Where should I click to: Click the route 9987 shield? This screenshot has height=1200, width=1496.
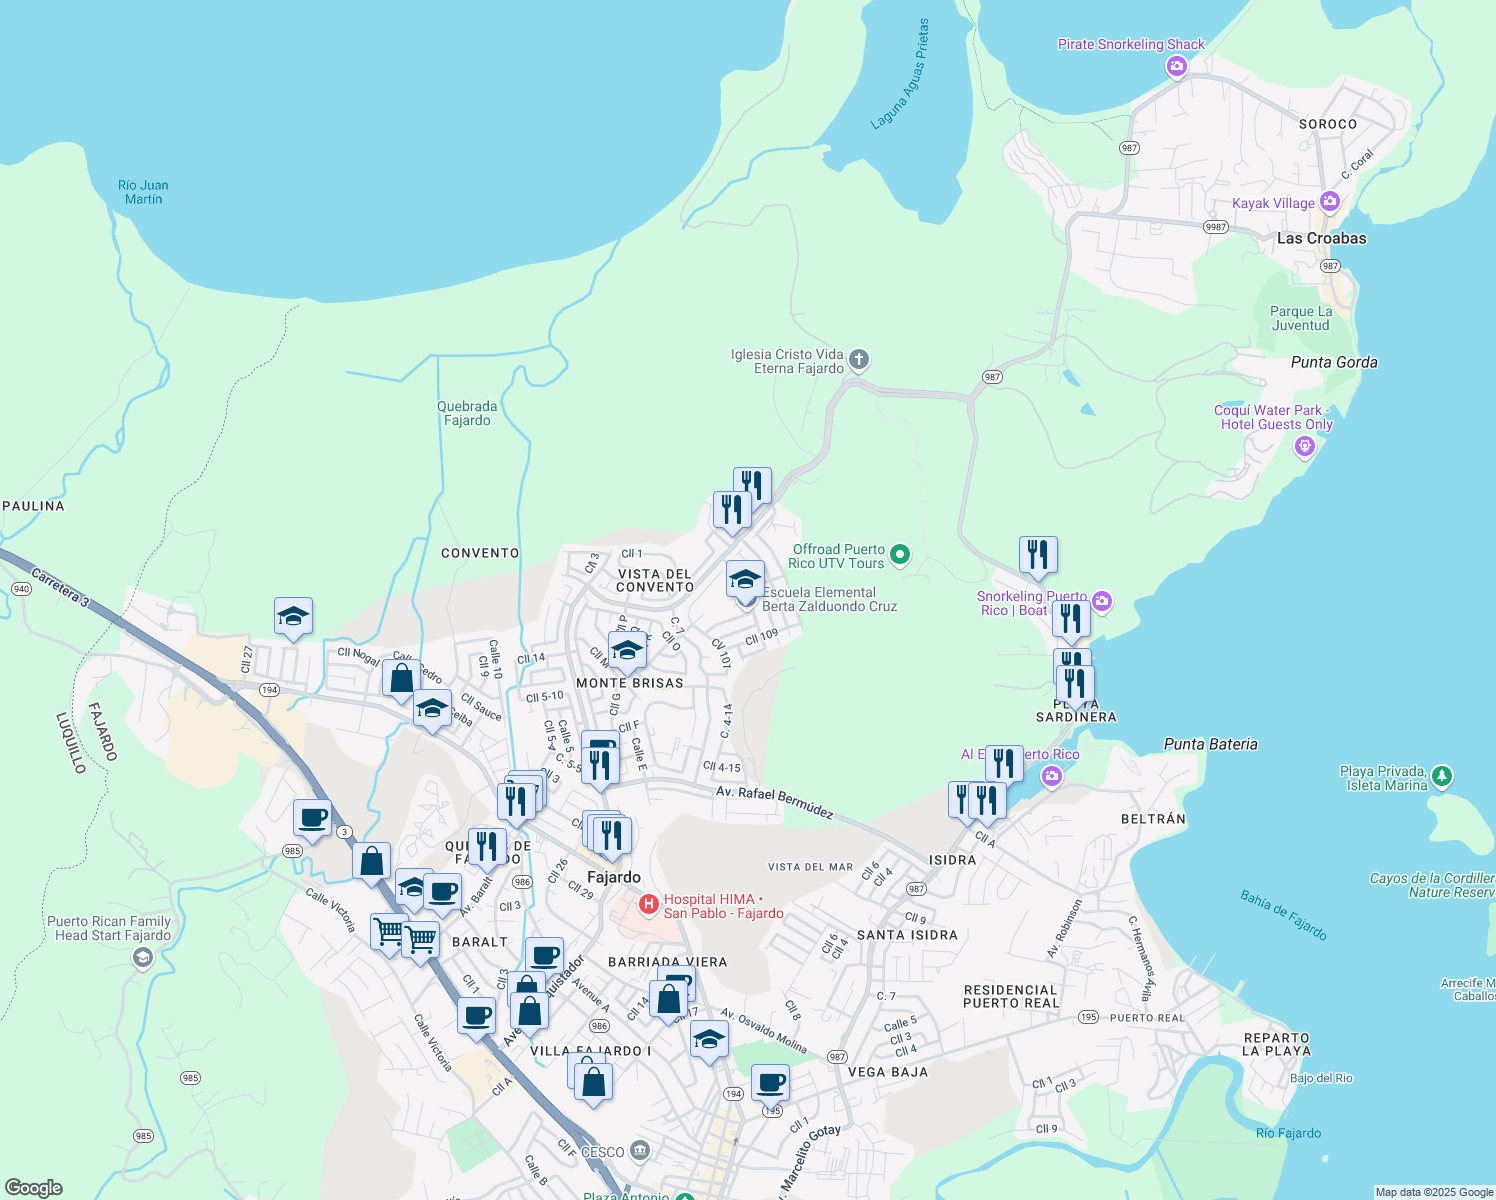[1216, 227]
